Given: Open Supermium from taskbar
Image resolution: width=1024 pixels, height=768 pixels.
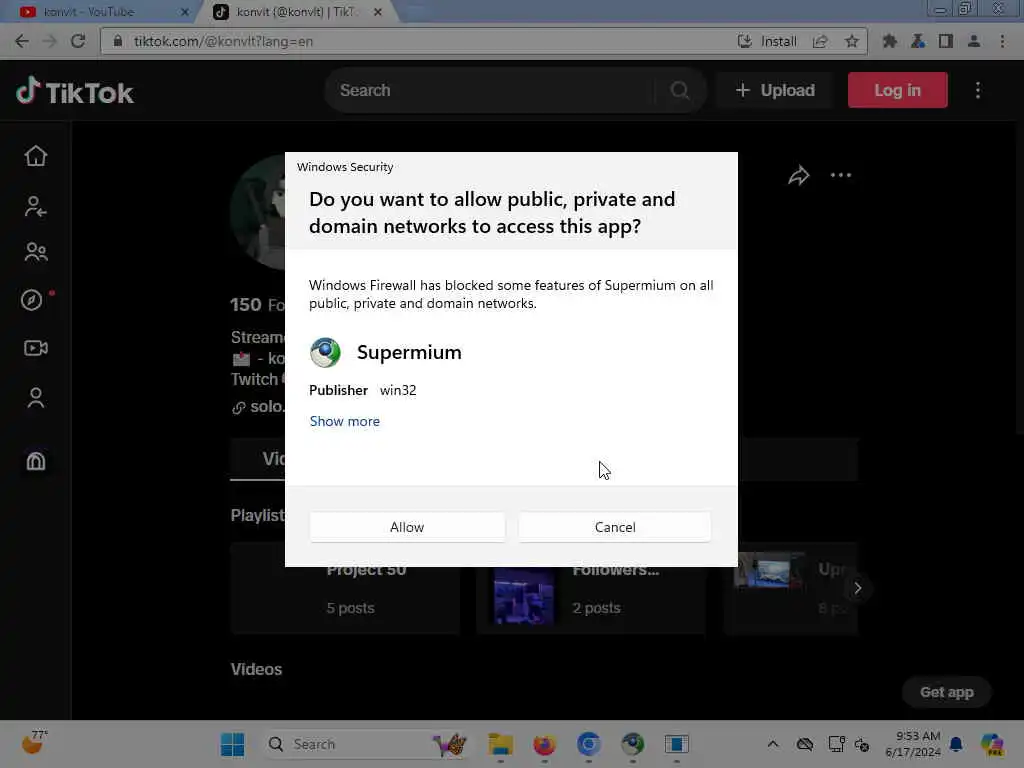Looking at the screenshot, I should [633, 744].
